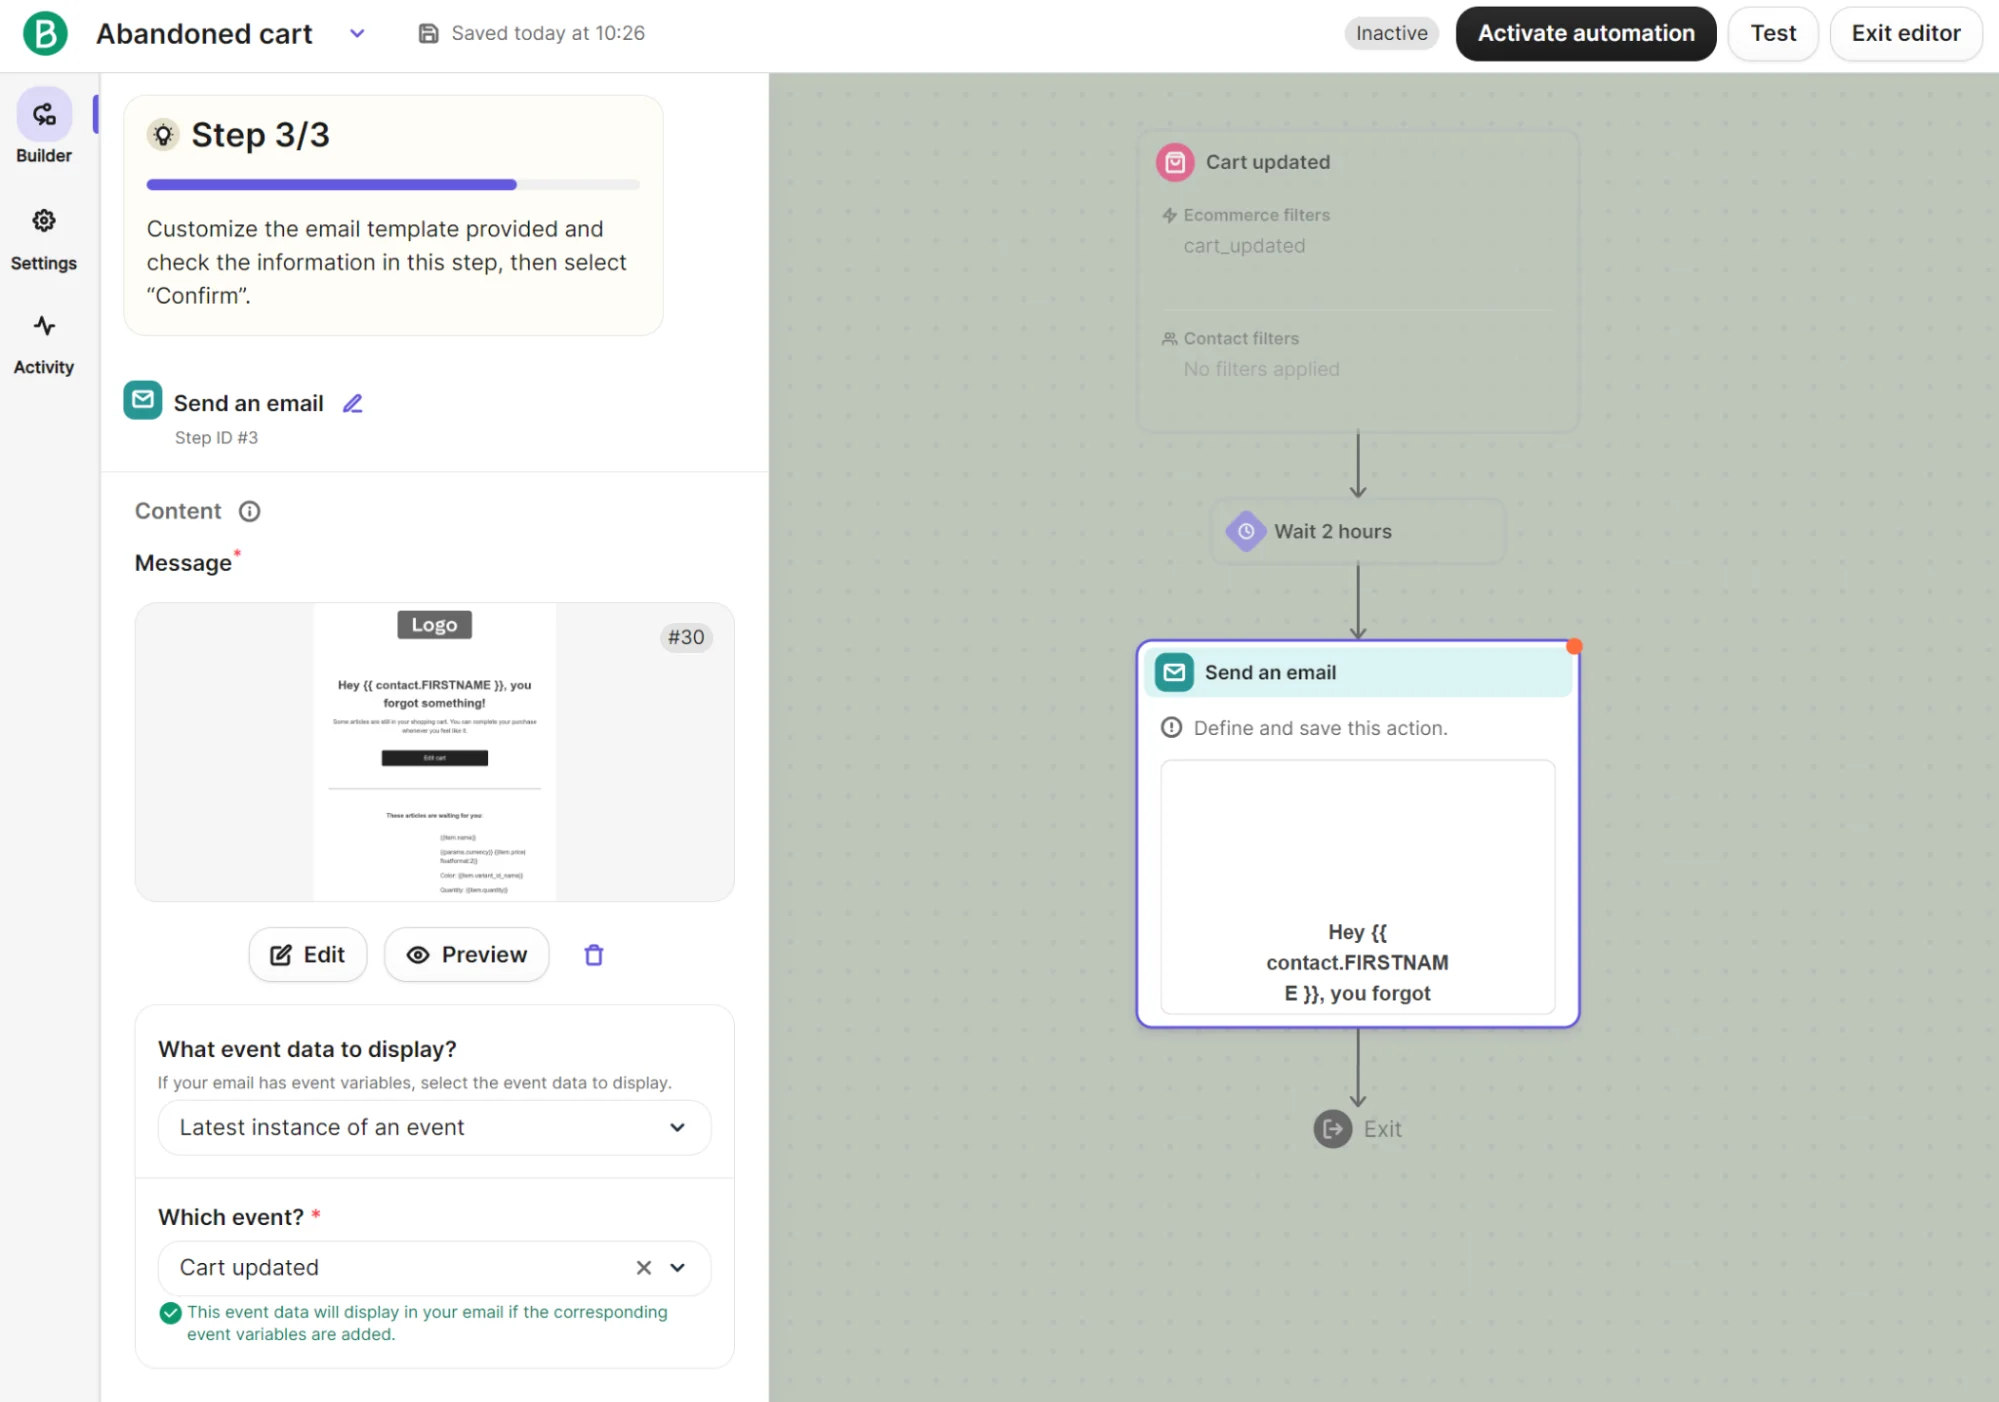Image resolution: width=1999 pixels, height=1402 pixels.
Task: Select the Cart updated trigger node
Action: pyautogui.click(x=1358, y=282)
